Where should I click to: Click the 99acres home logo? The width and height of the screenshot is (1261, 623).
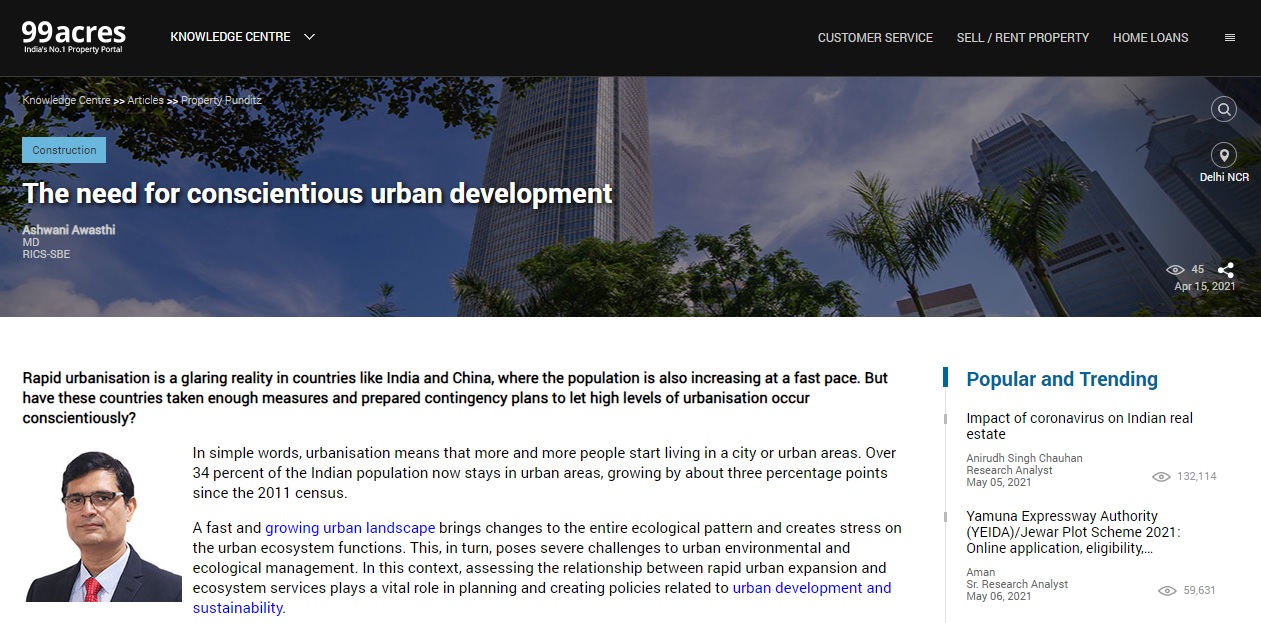71,33
